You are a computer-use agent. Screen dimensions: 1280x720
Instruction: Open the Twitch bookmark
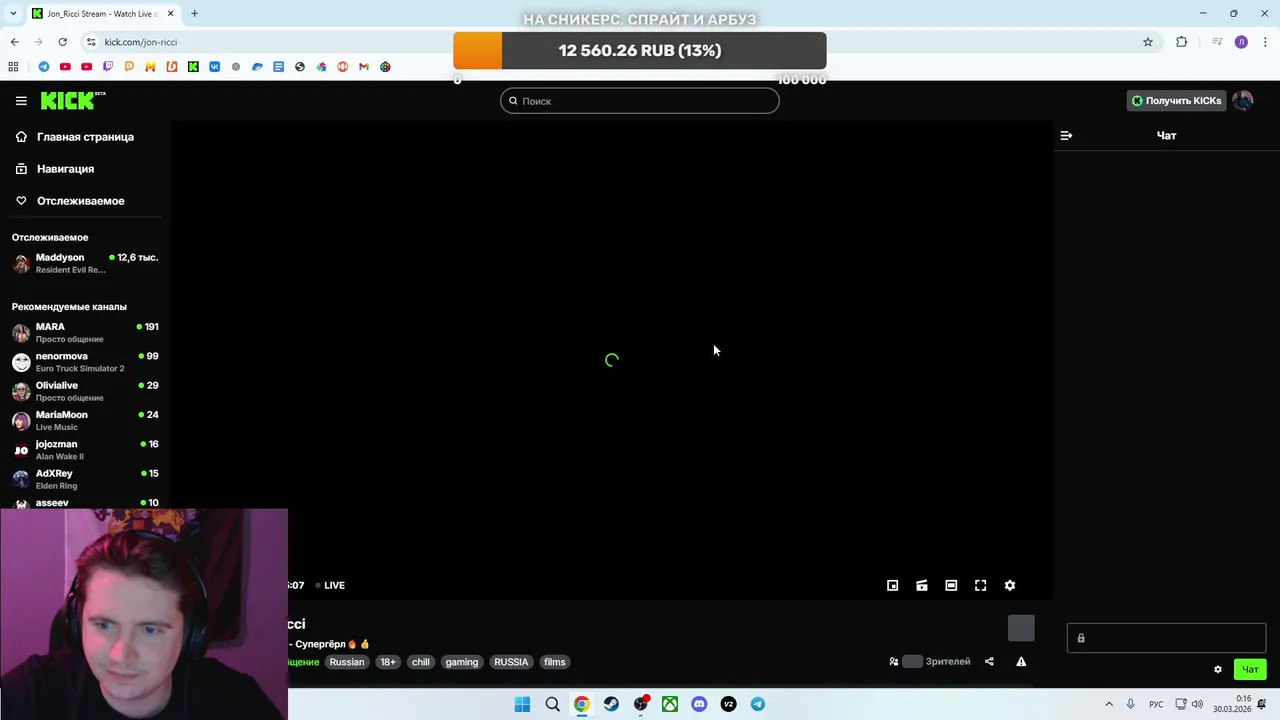pyautogui.click(x=108, y=67)
